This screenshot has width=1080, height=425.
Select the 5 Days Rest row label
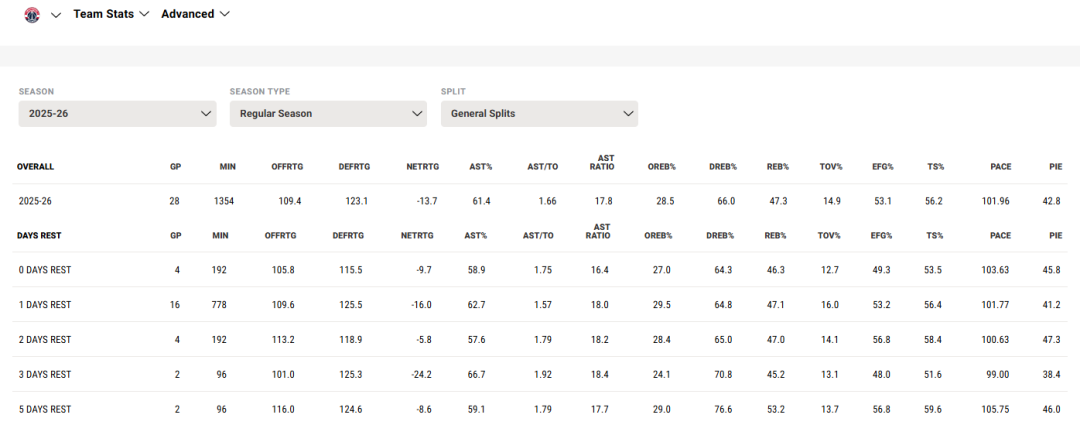[45, 409]
